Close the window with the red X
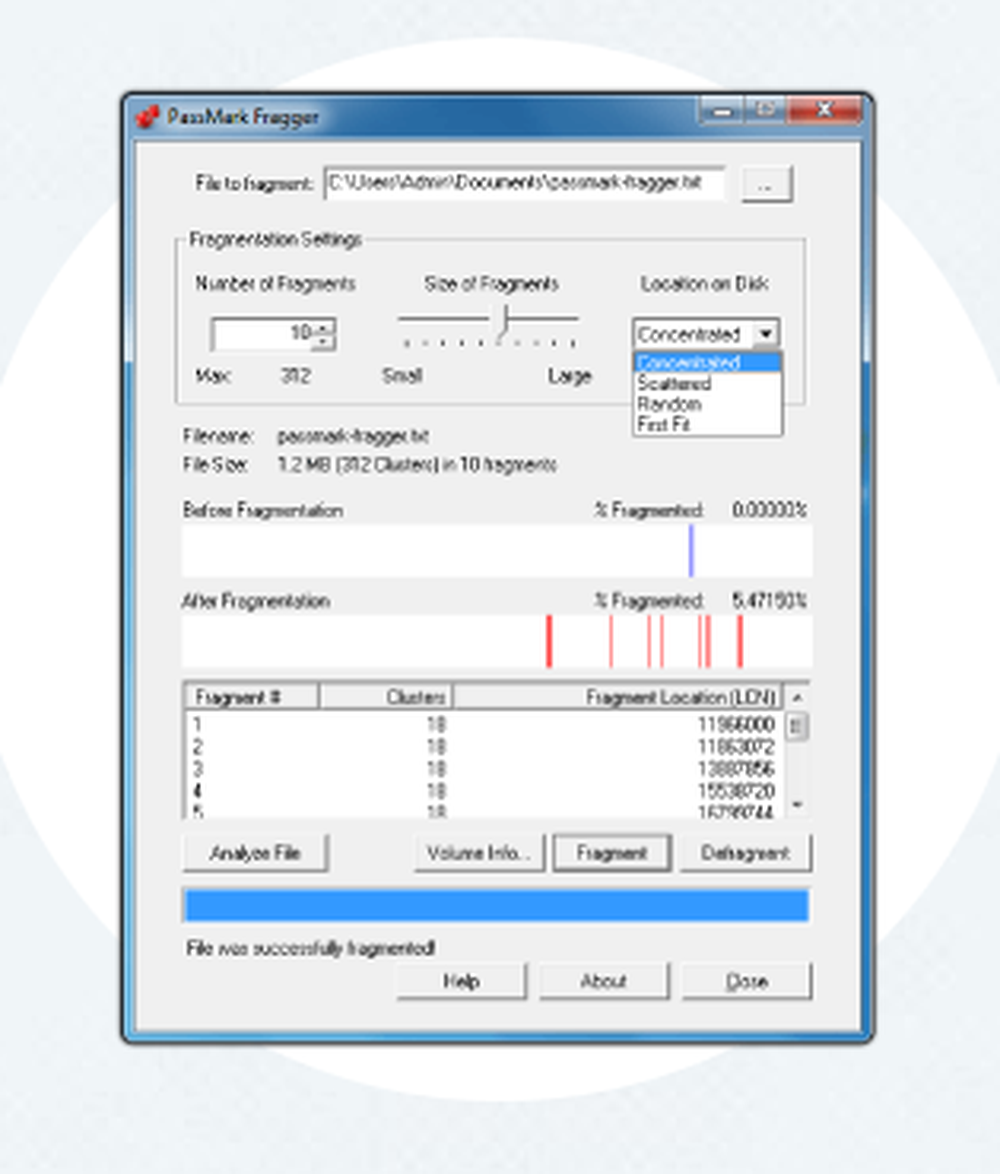The image size is (1000, 1174). (x=824, y=111)
